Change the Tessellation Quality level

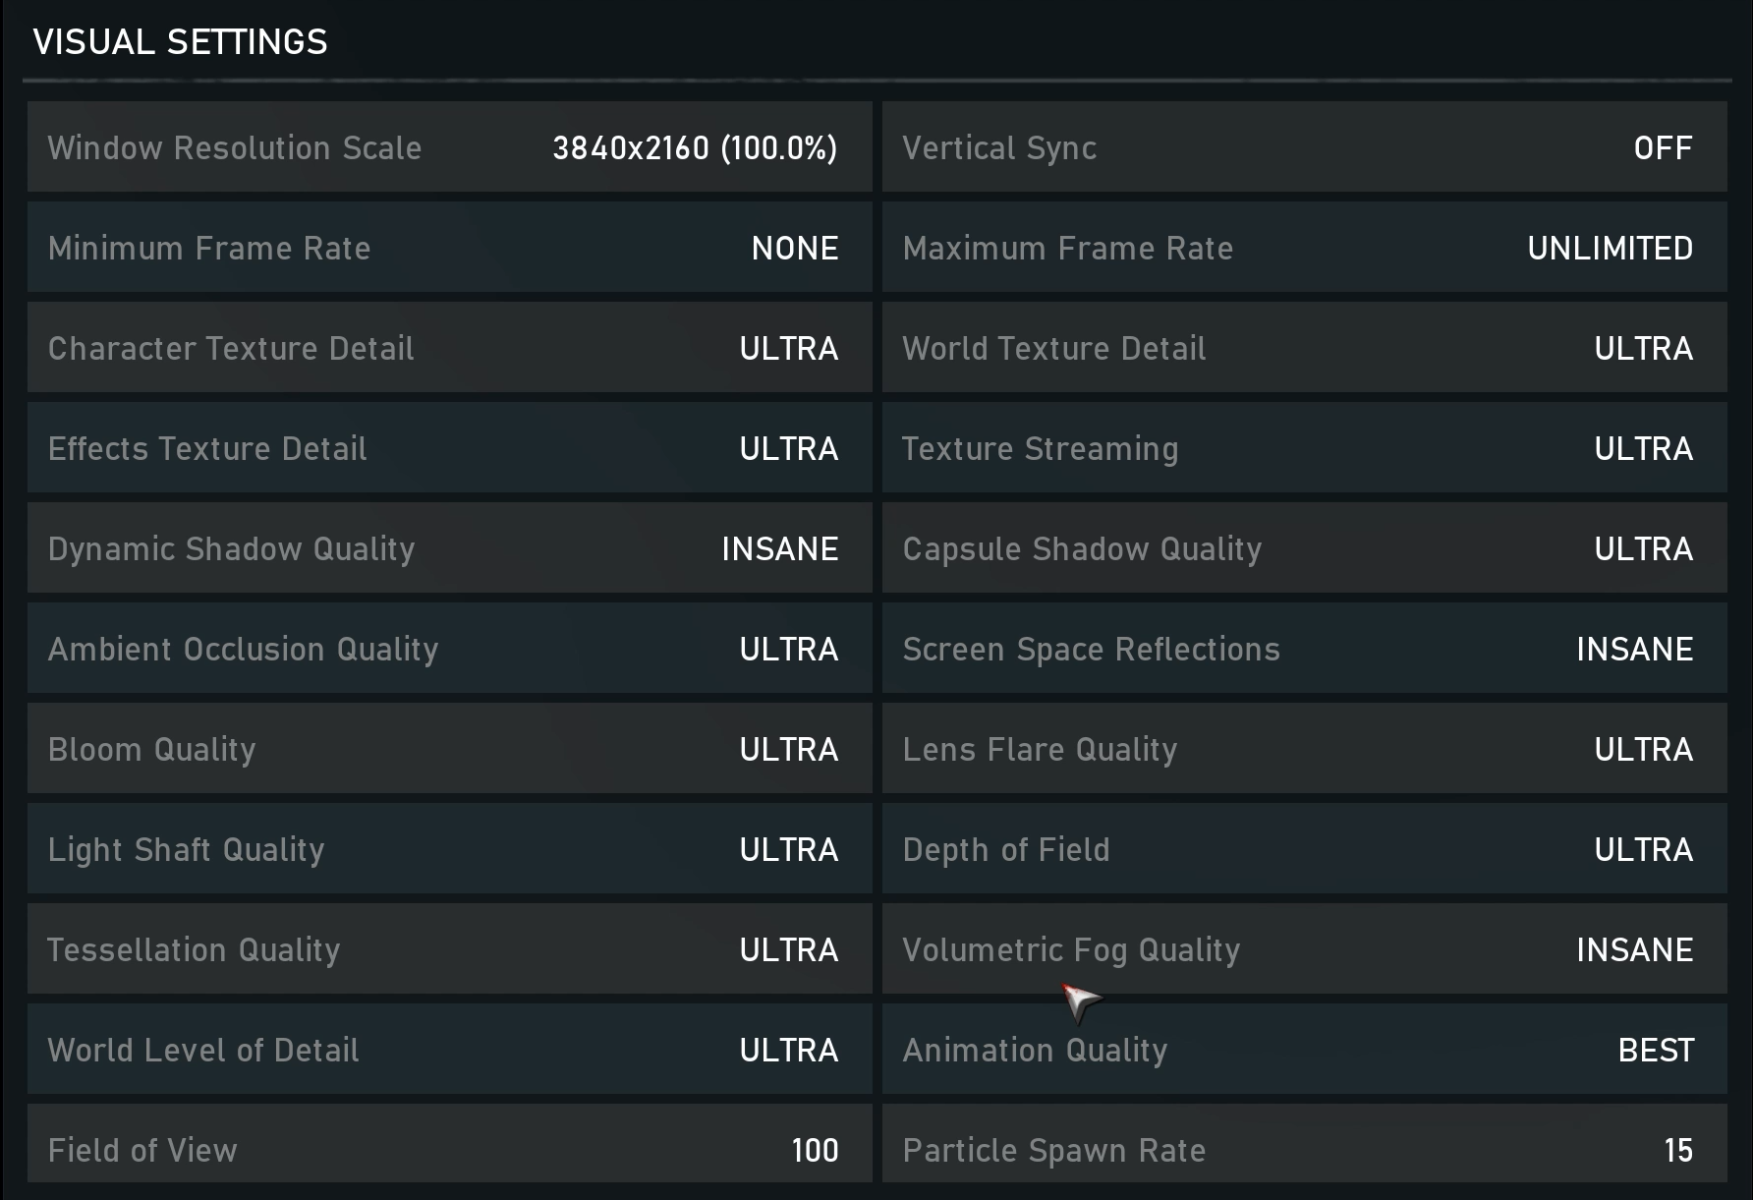(449, 949)
